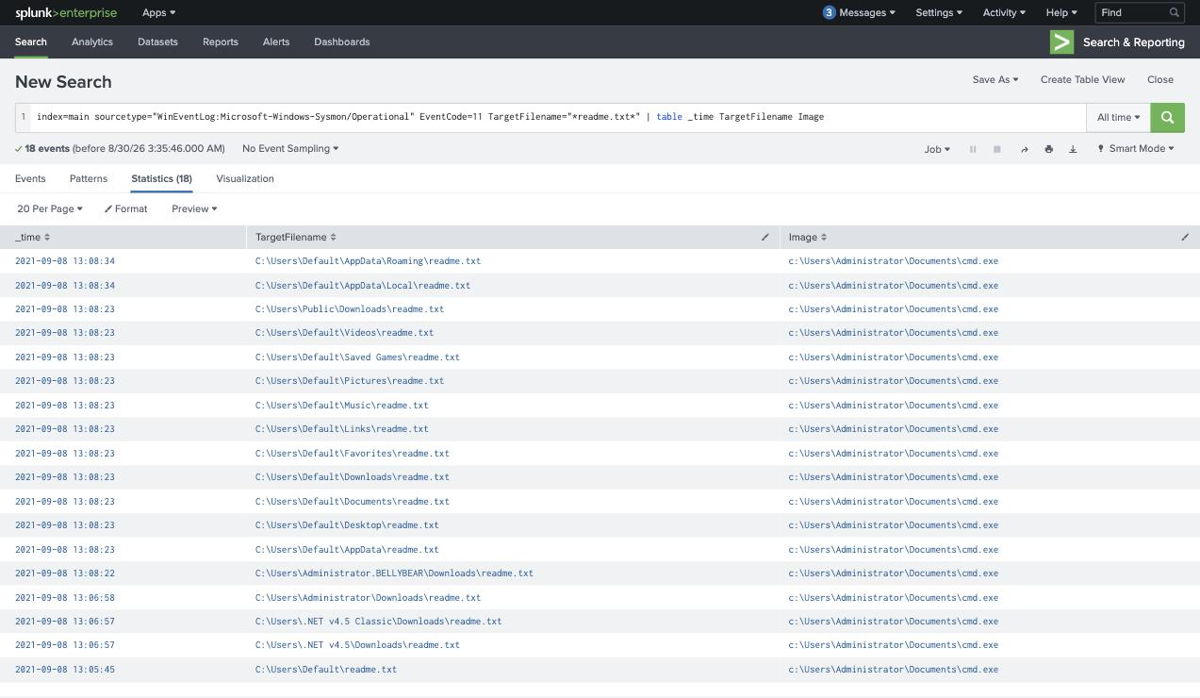Open the Format options

125,209
